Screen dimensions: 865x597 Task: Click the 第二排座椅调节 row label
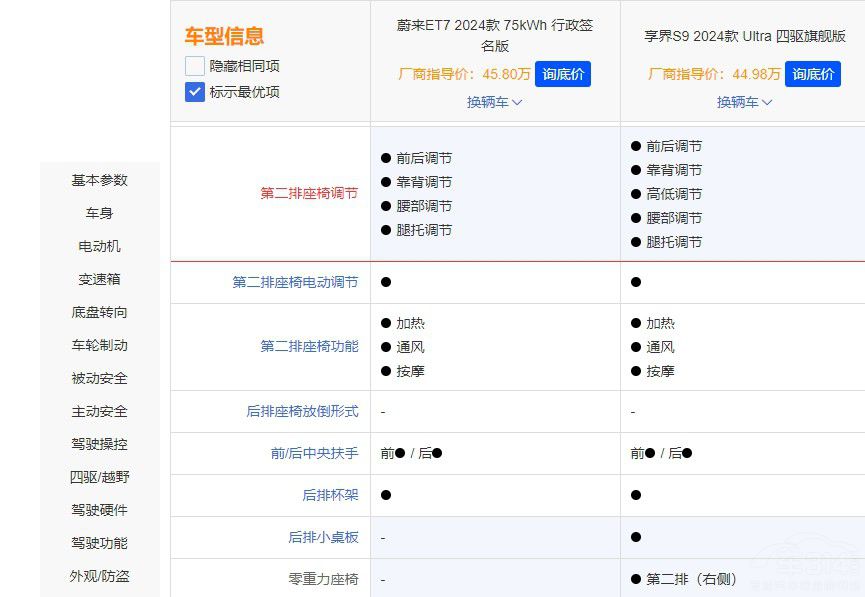311,194
